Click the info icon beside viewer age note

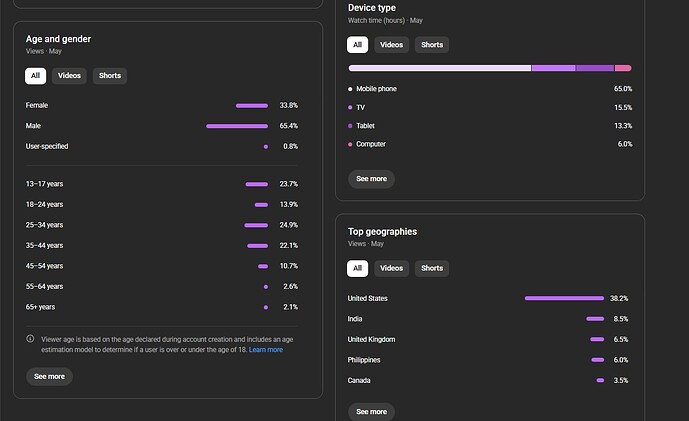point(30,338)
